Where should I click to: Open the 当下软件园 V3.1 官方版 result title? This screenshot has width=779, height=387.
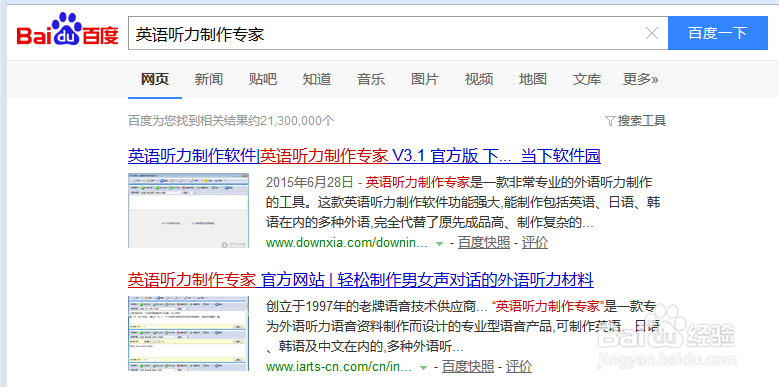(364, 156)
